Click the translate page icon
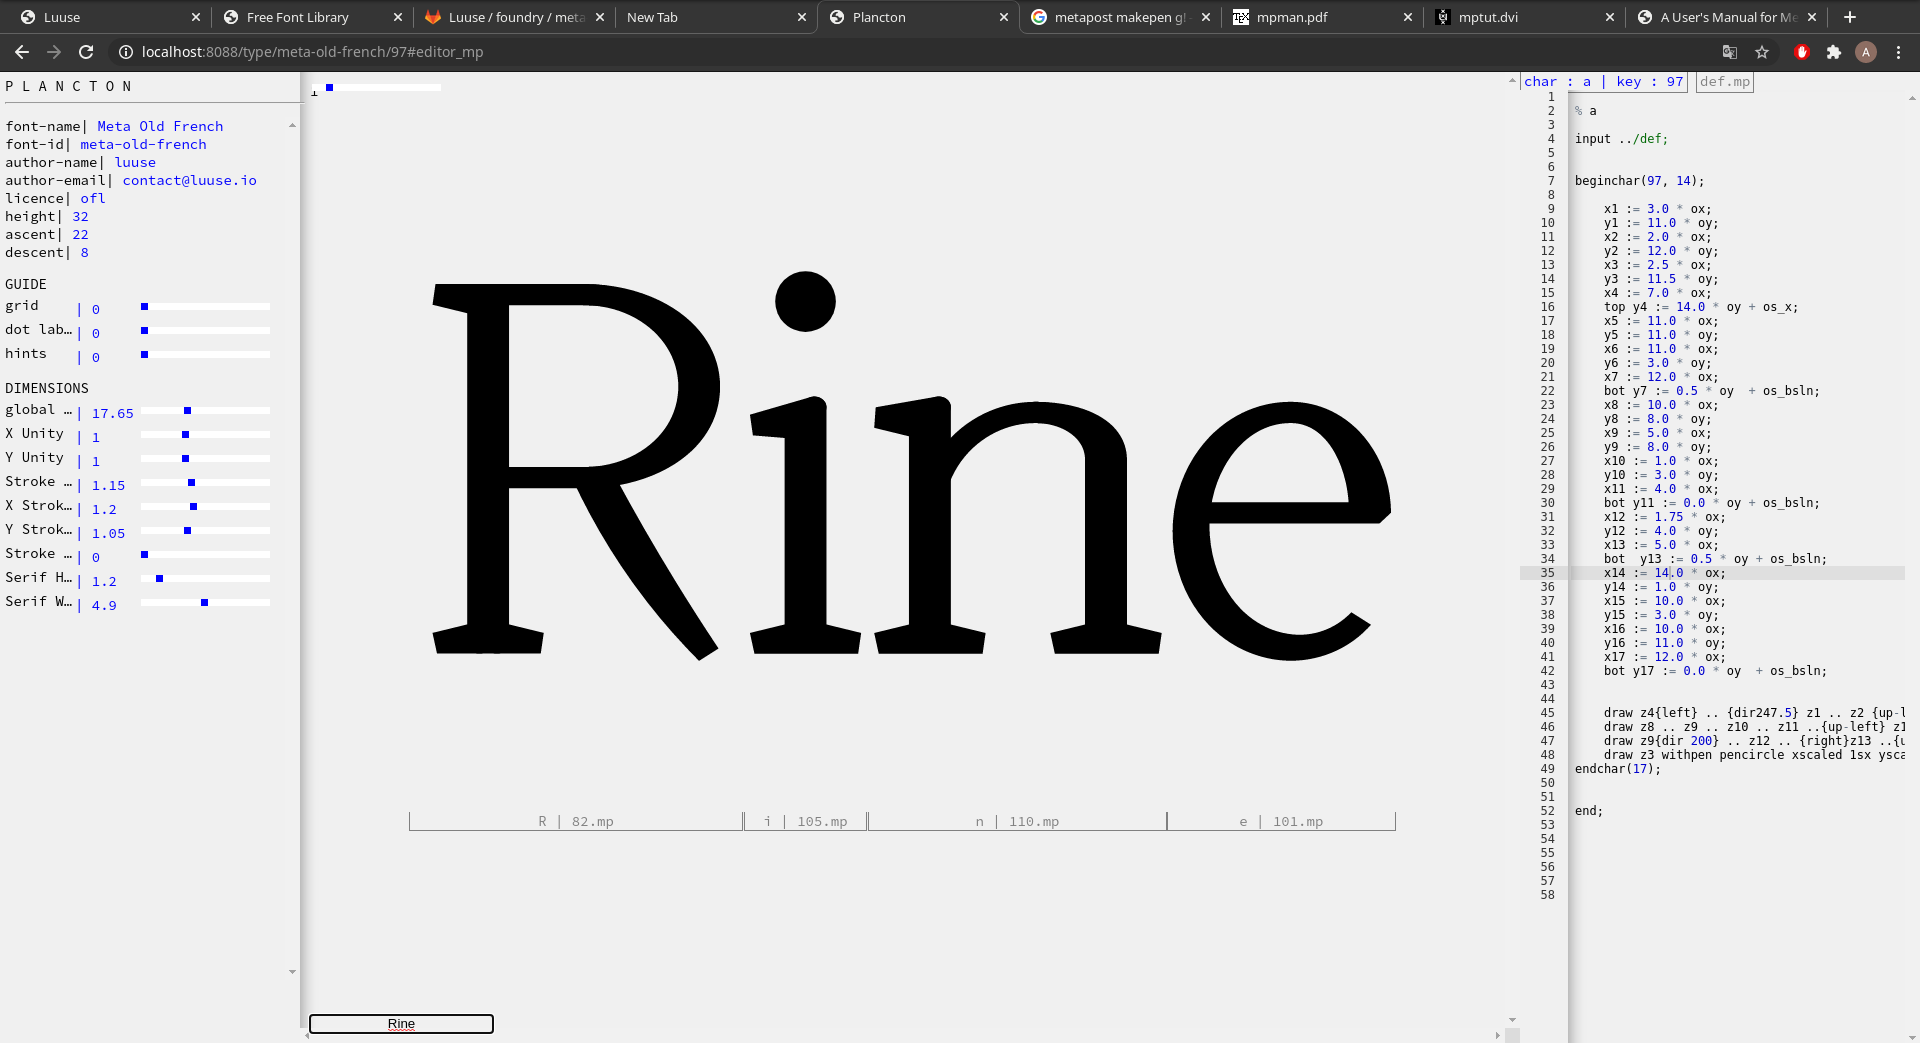Screen dimensions: 1920x1043 [1729, 52]
